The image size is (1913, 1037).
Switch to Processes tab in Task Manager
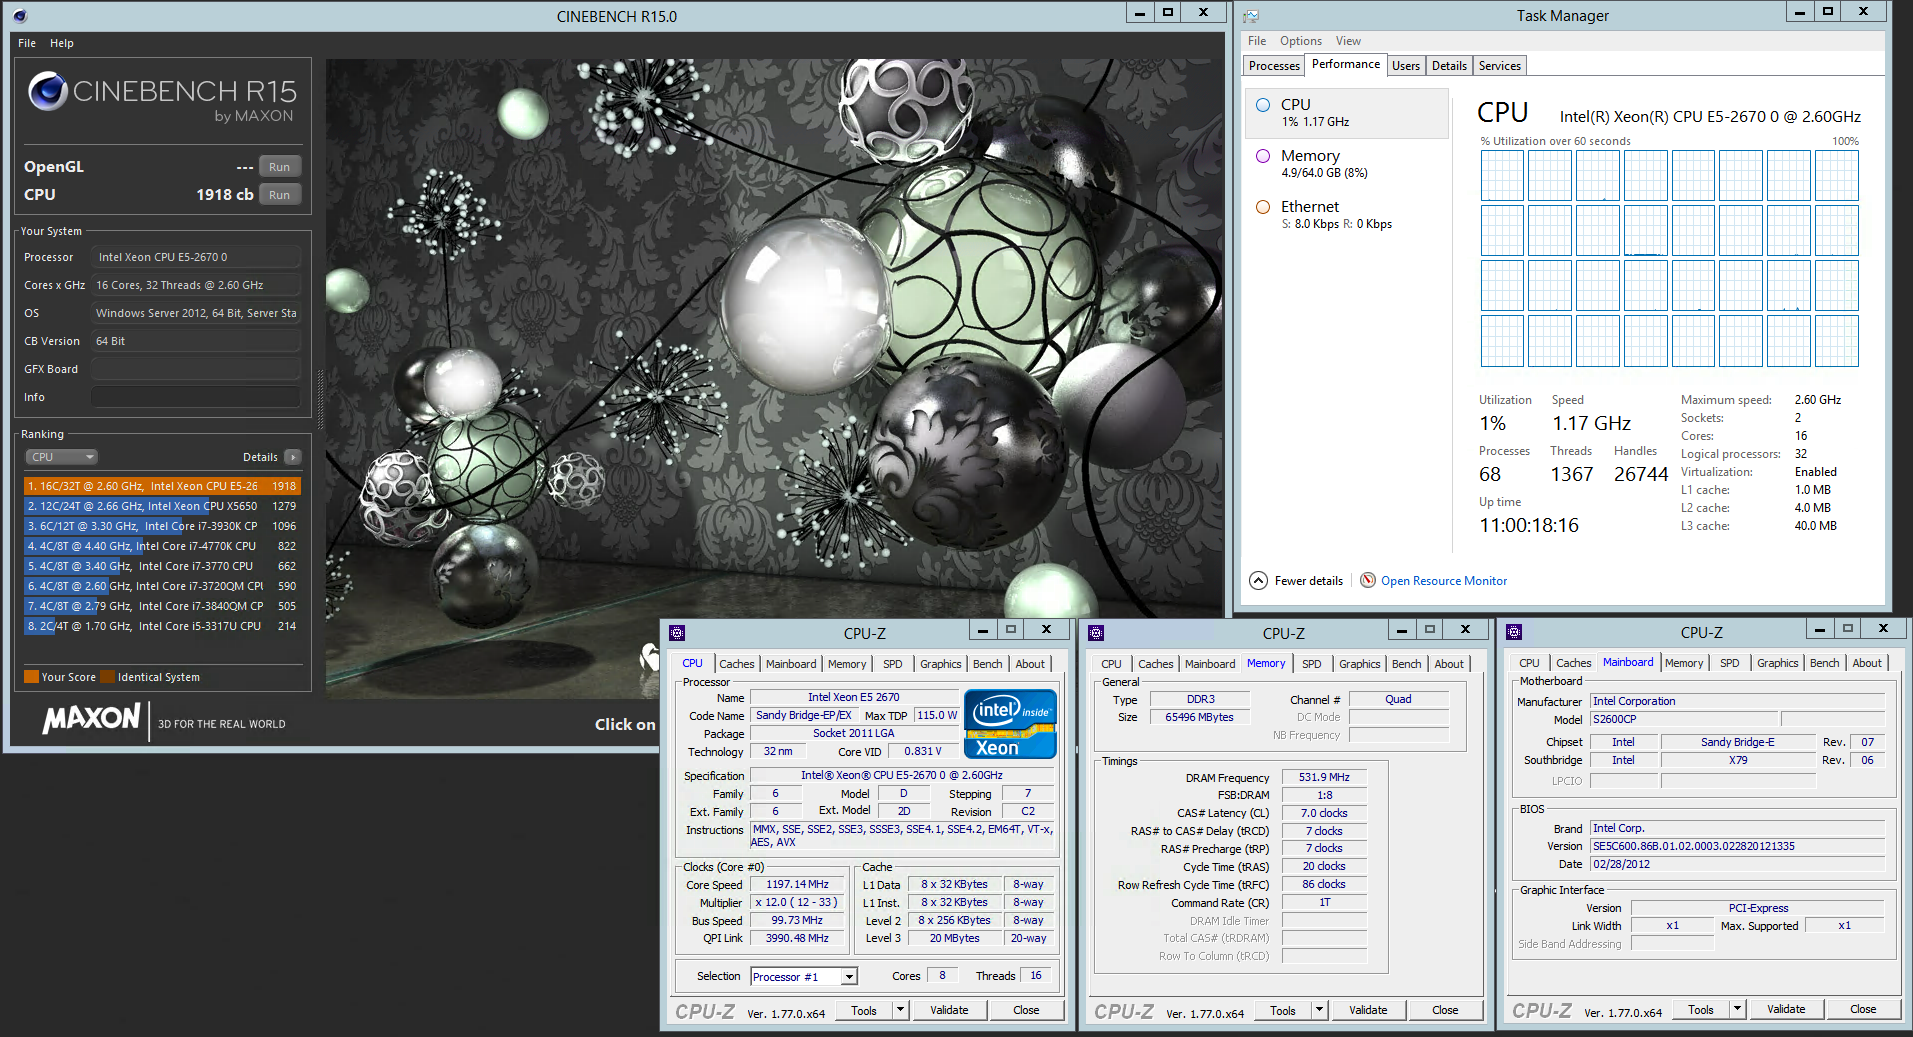1274,66
